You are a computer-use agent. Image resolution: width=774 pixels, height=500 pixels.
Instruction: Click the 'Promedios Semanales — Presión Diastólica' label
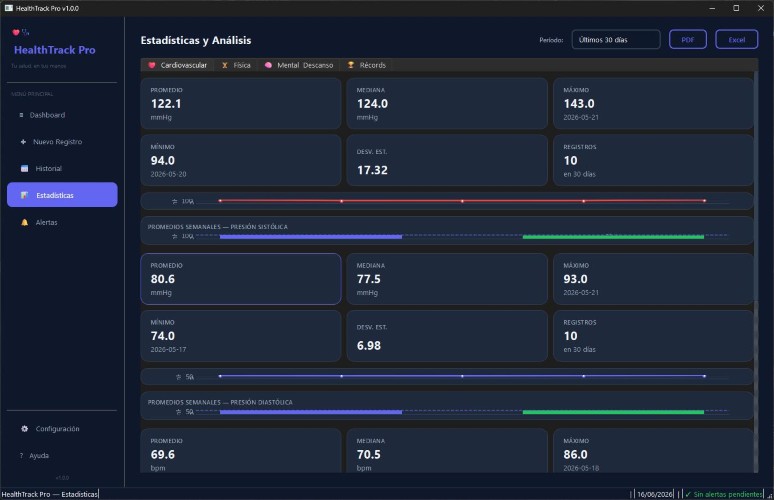click(220, 402)
